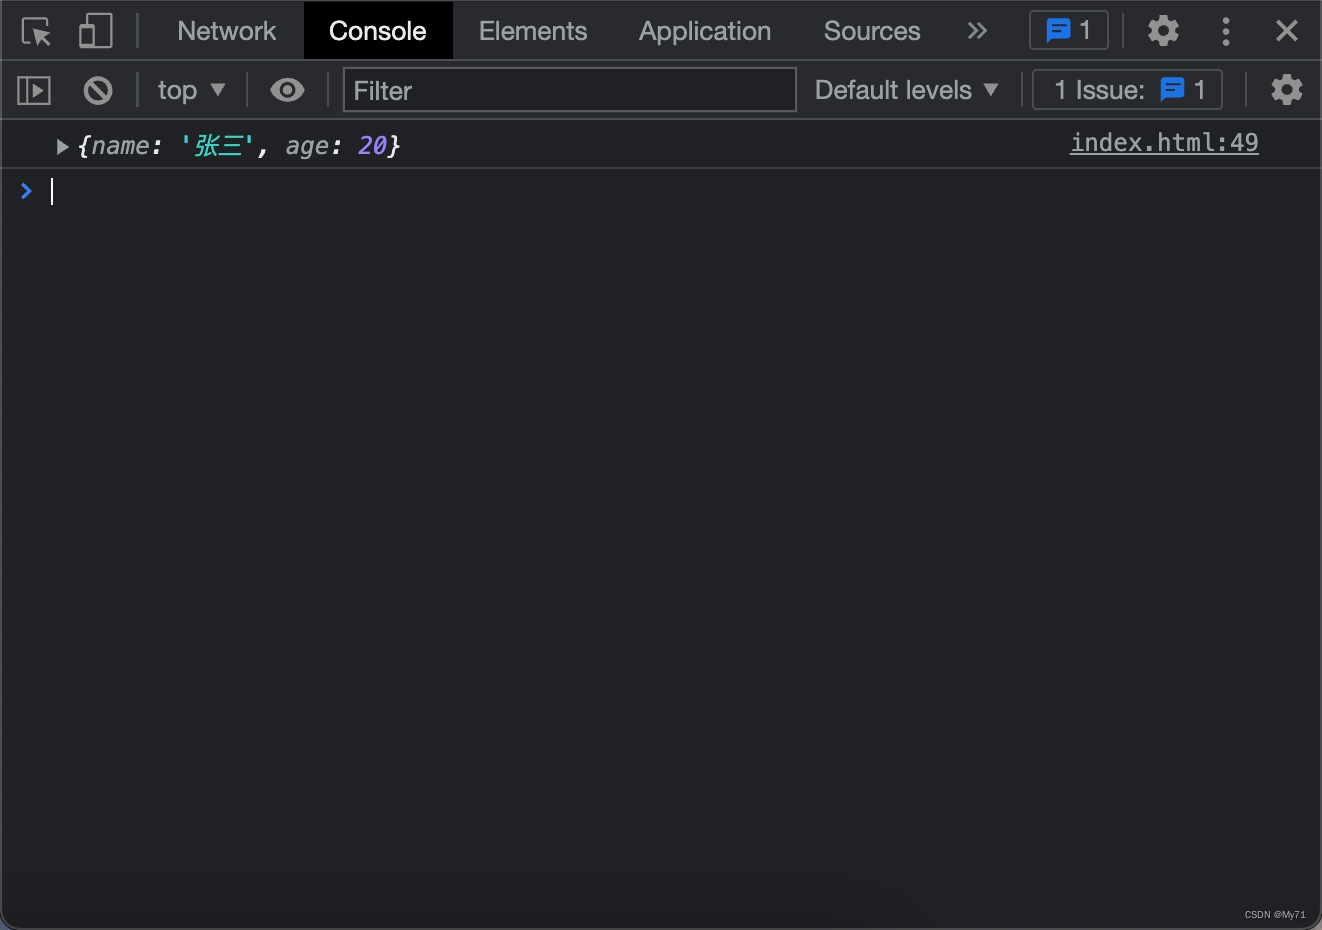
Task: Create a live expression with the eye icon
Action: pos(287,91)
